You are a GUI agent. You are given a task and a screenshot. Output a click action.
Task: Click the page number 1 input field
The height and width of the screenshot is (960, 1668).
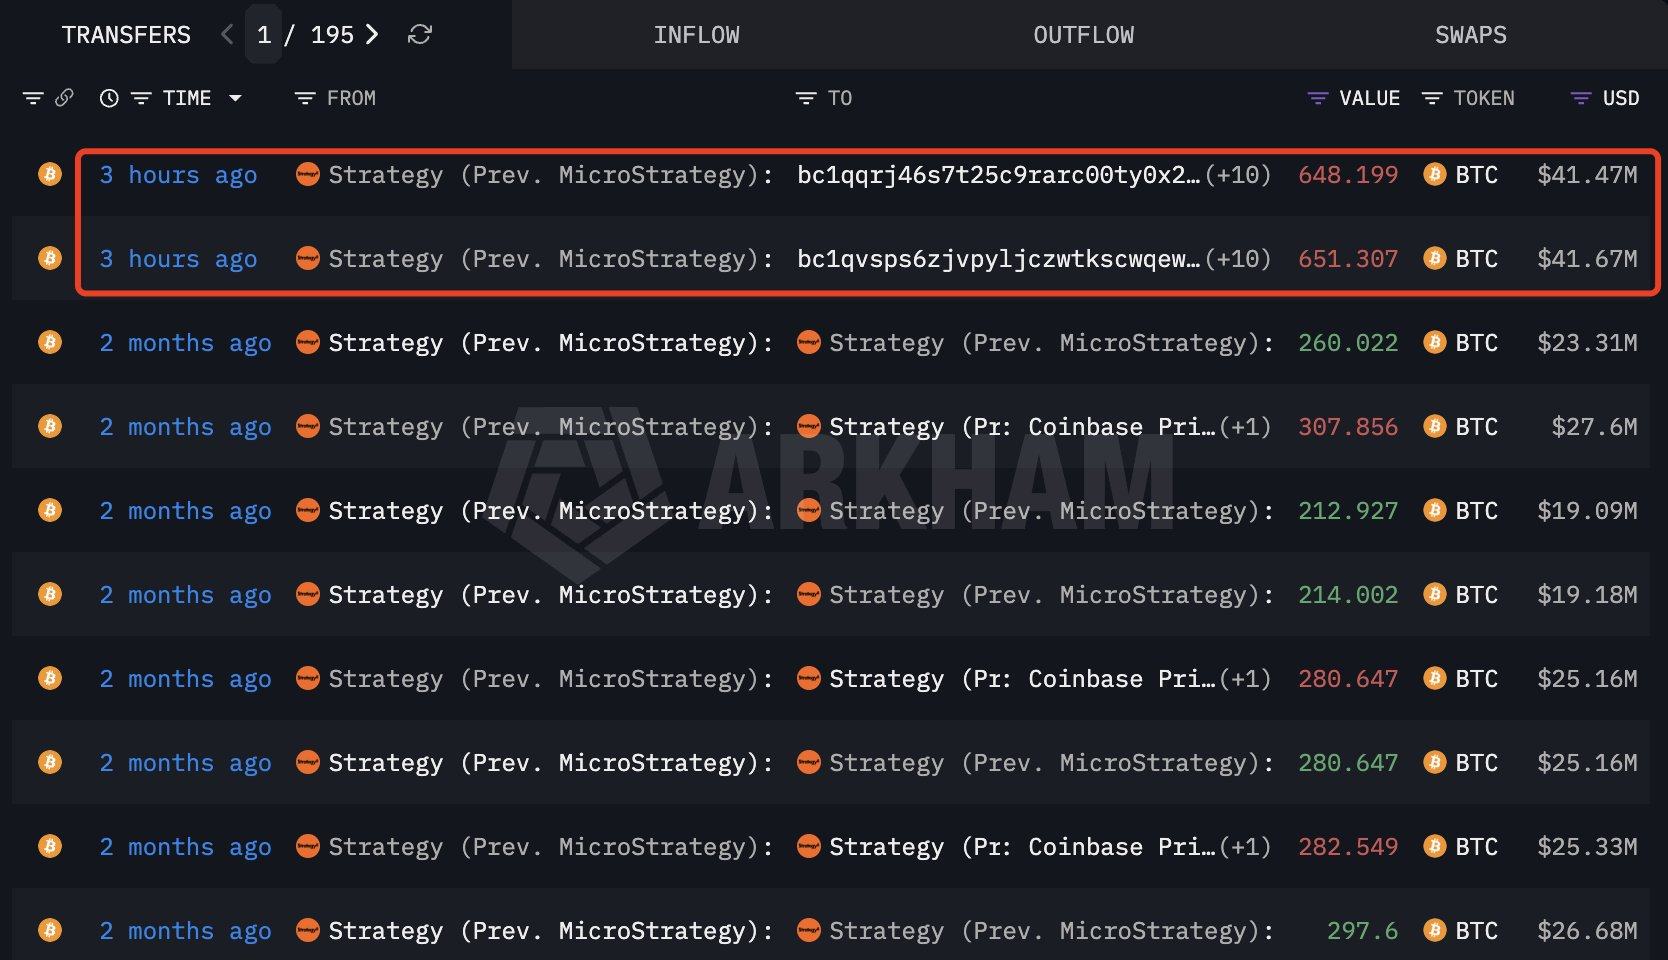pyautogui.click(x=264, y=35)
